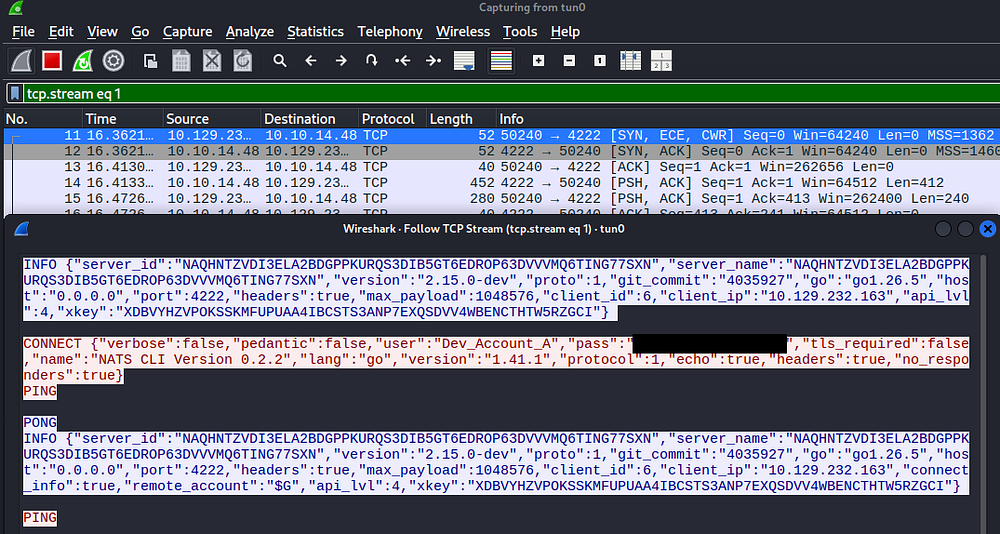
Task: Click the last PING line in stream
Action: [x=40, y=517]
